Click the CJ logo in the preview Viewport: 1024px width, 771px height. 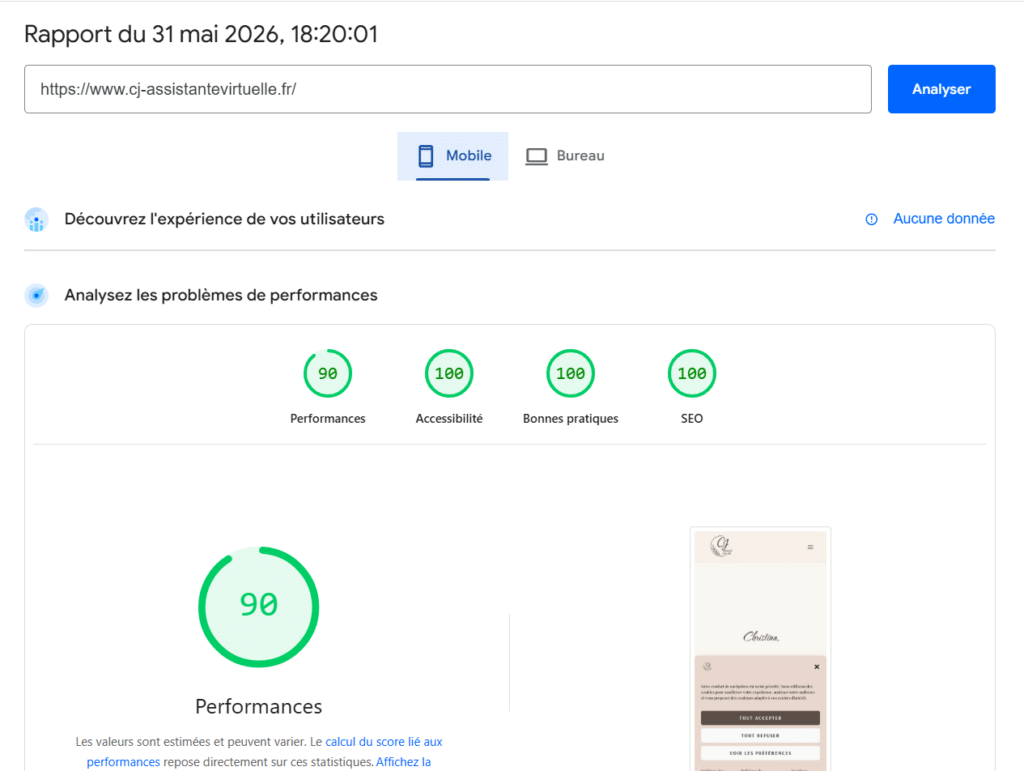click(722, 546)
